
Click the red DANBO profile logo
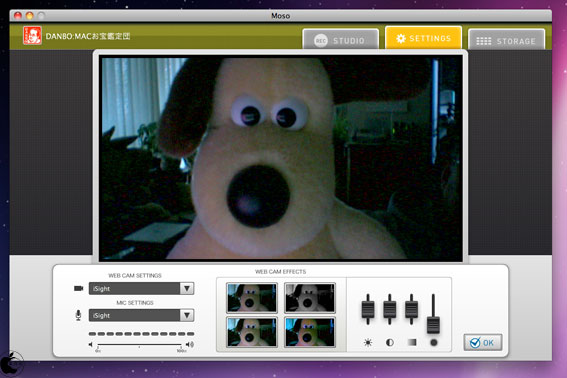(x=32, y=35)
